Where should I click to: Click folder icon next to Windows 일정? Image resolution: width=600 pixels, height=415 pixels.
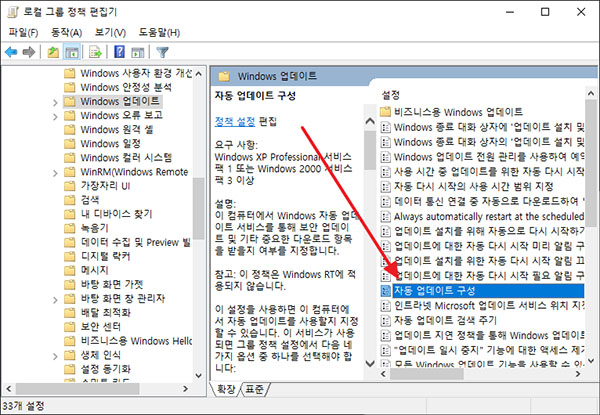[x=69, y=144]
